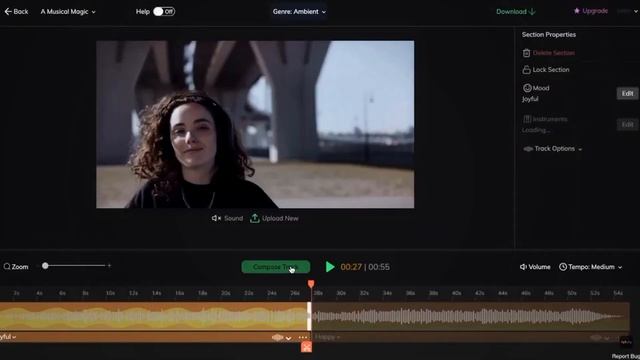Open the Tempo: Medium dropdown

coord(591,267)
